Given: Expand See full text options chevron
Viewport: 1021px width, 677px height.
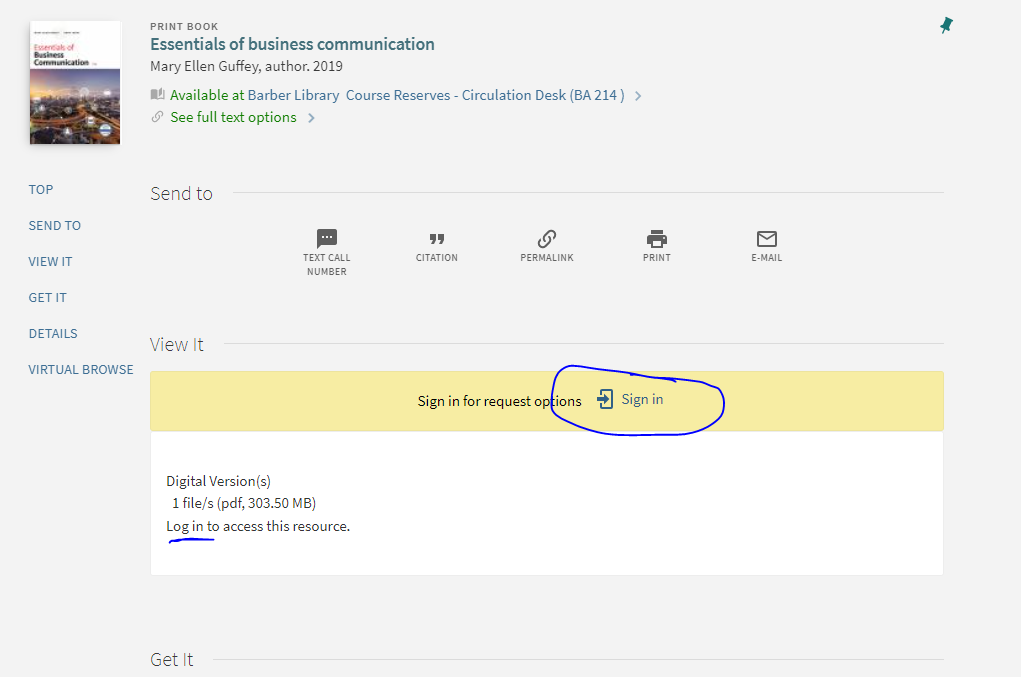Looking at the screenshot, I should (x=312, y=117).
